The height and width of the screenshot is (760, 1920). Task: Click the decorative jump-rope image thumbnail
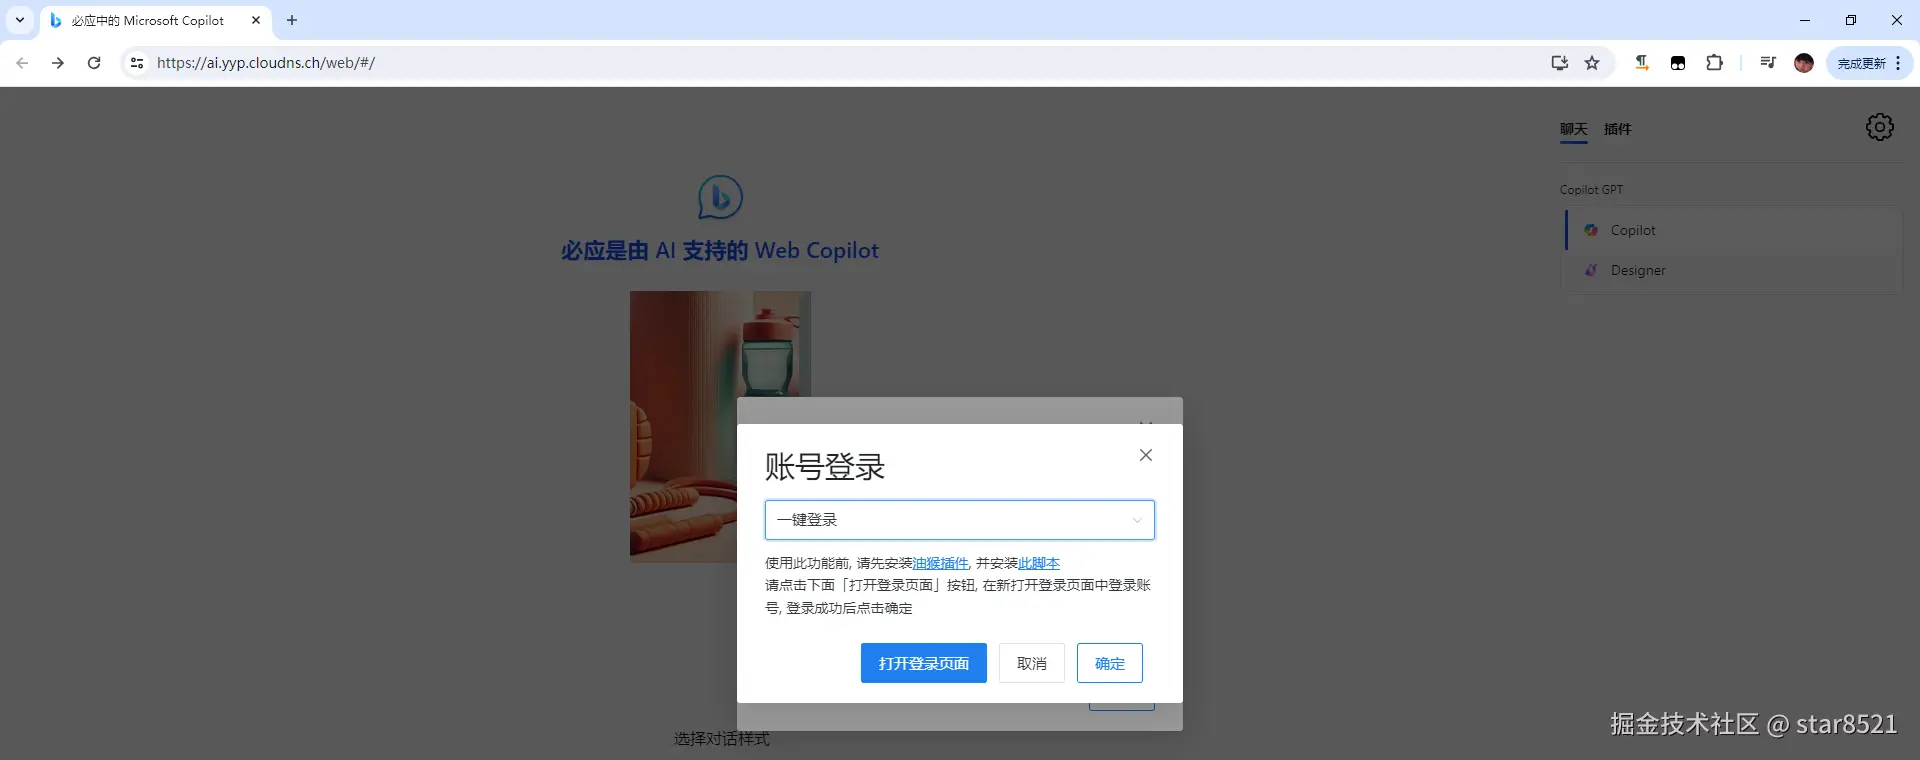click(x=720, y=426)
